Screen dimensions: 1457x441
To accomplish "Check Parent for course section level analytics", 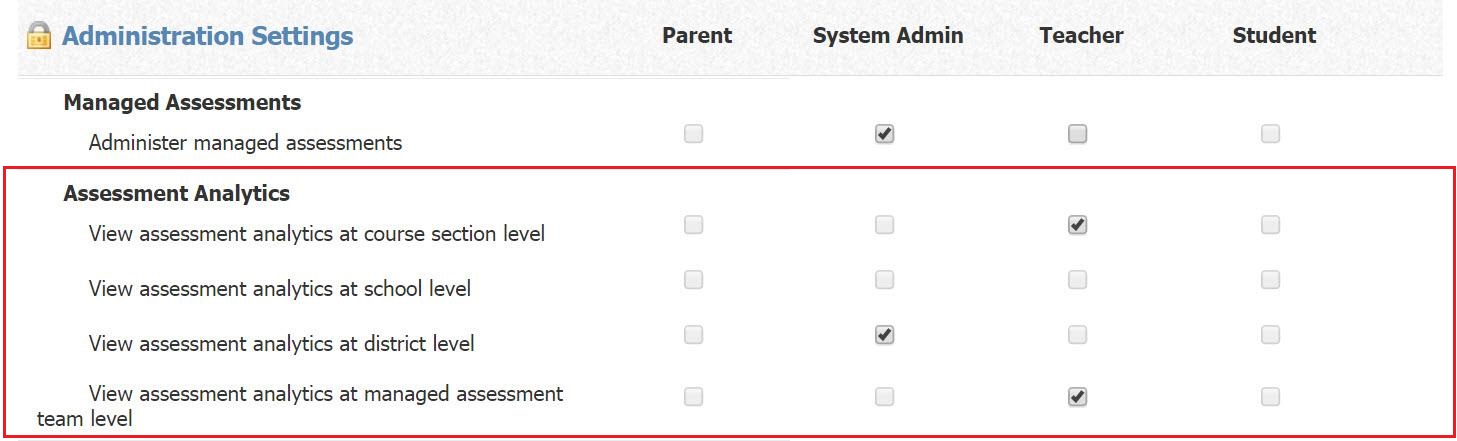I will click(x=693, y=225).
